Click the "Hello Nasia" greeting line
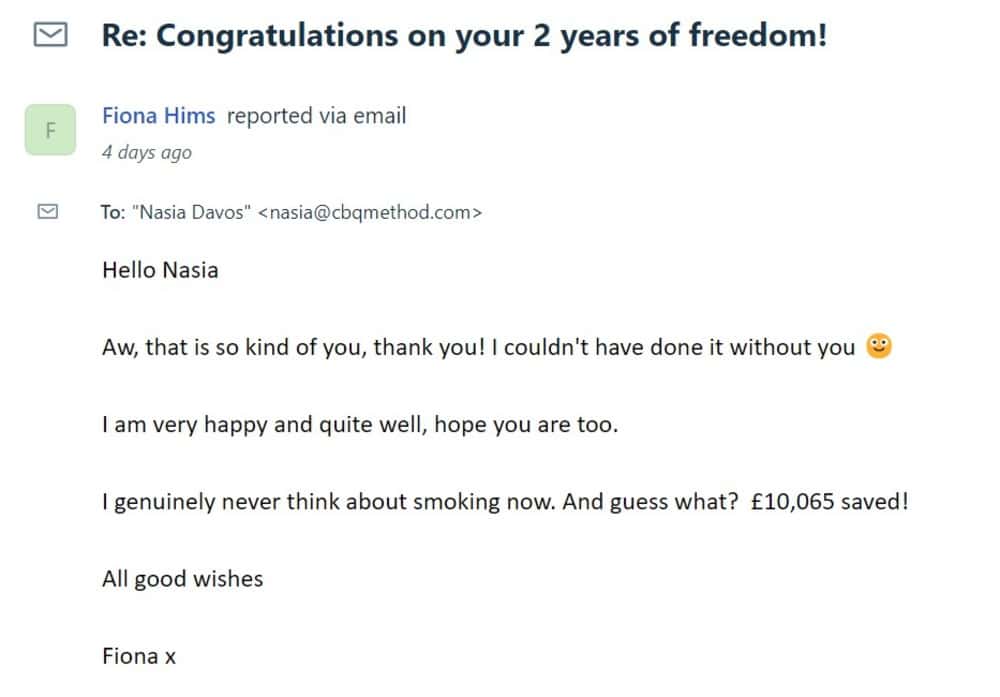Viewport: 1000px width, 697px height. [x=160, y=270]
